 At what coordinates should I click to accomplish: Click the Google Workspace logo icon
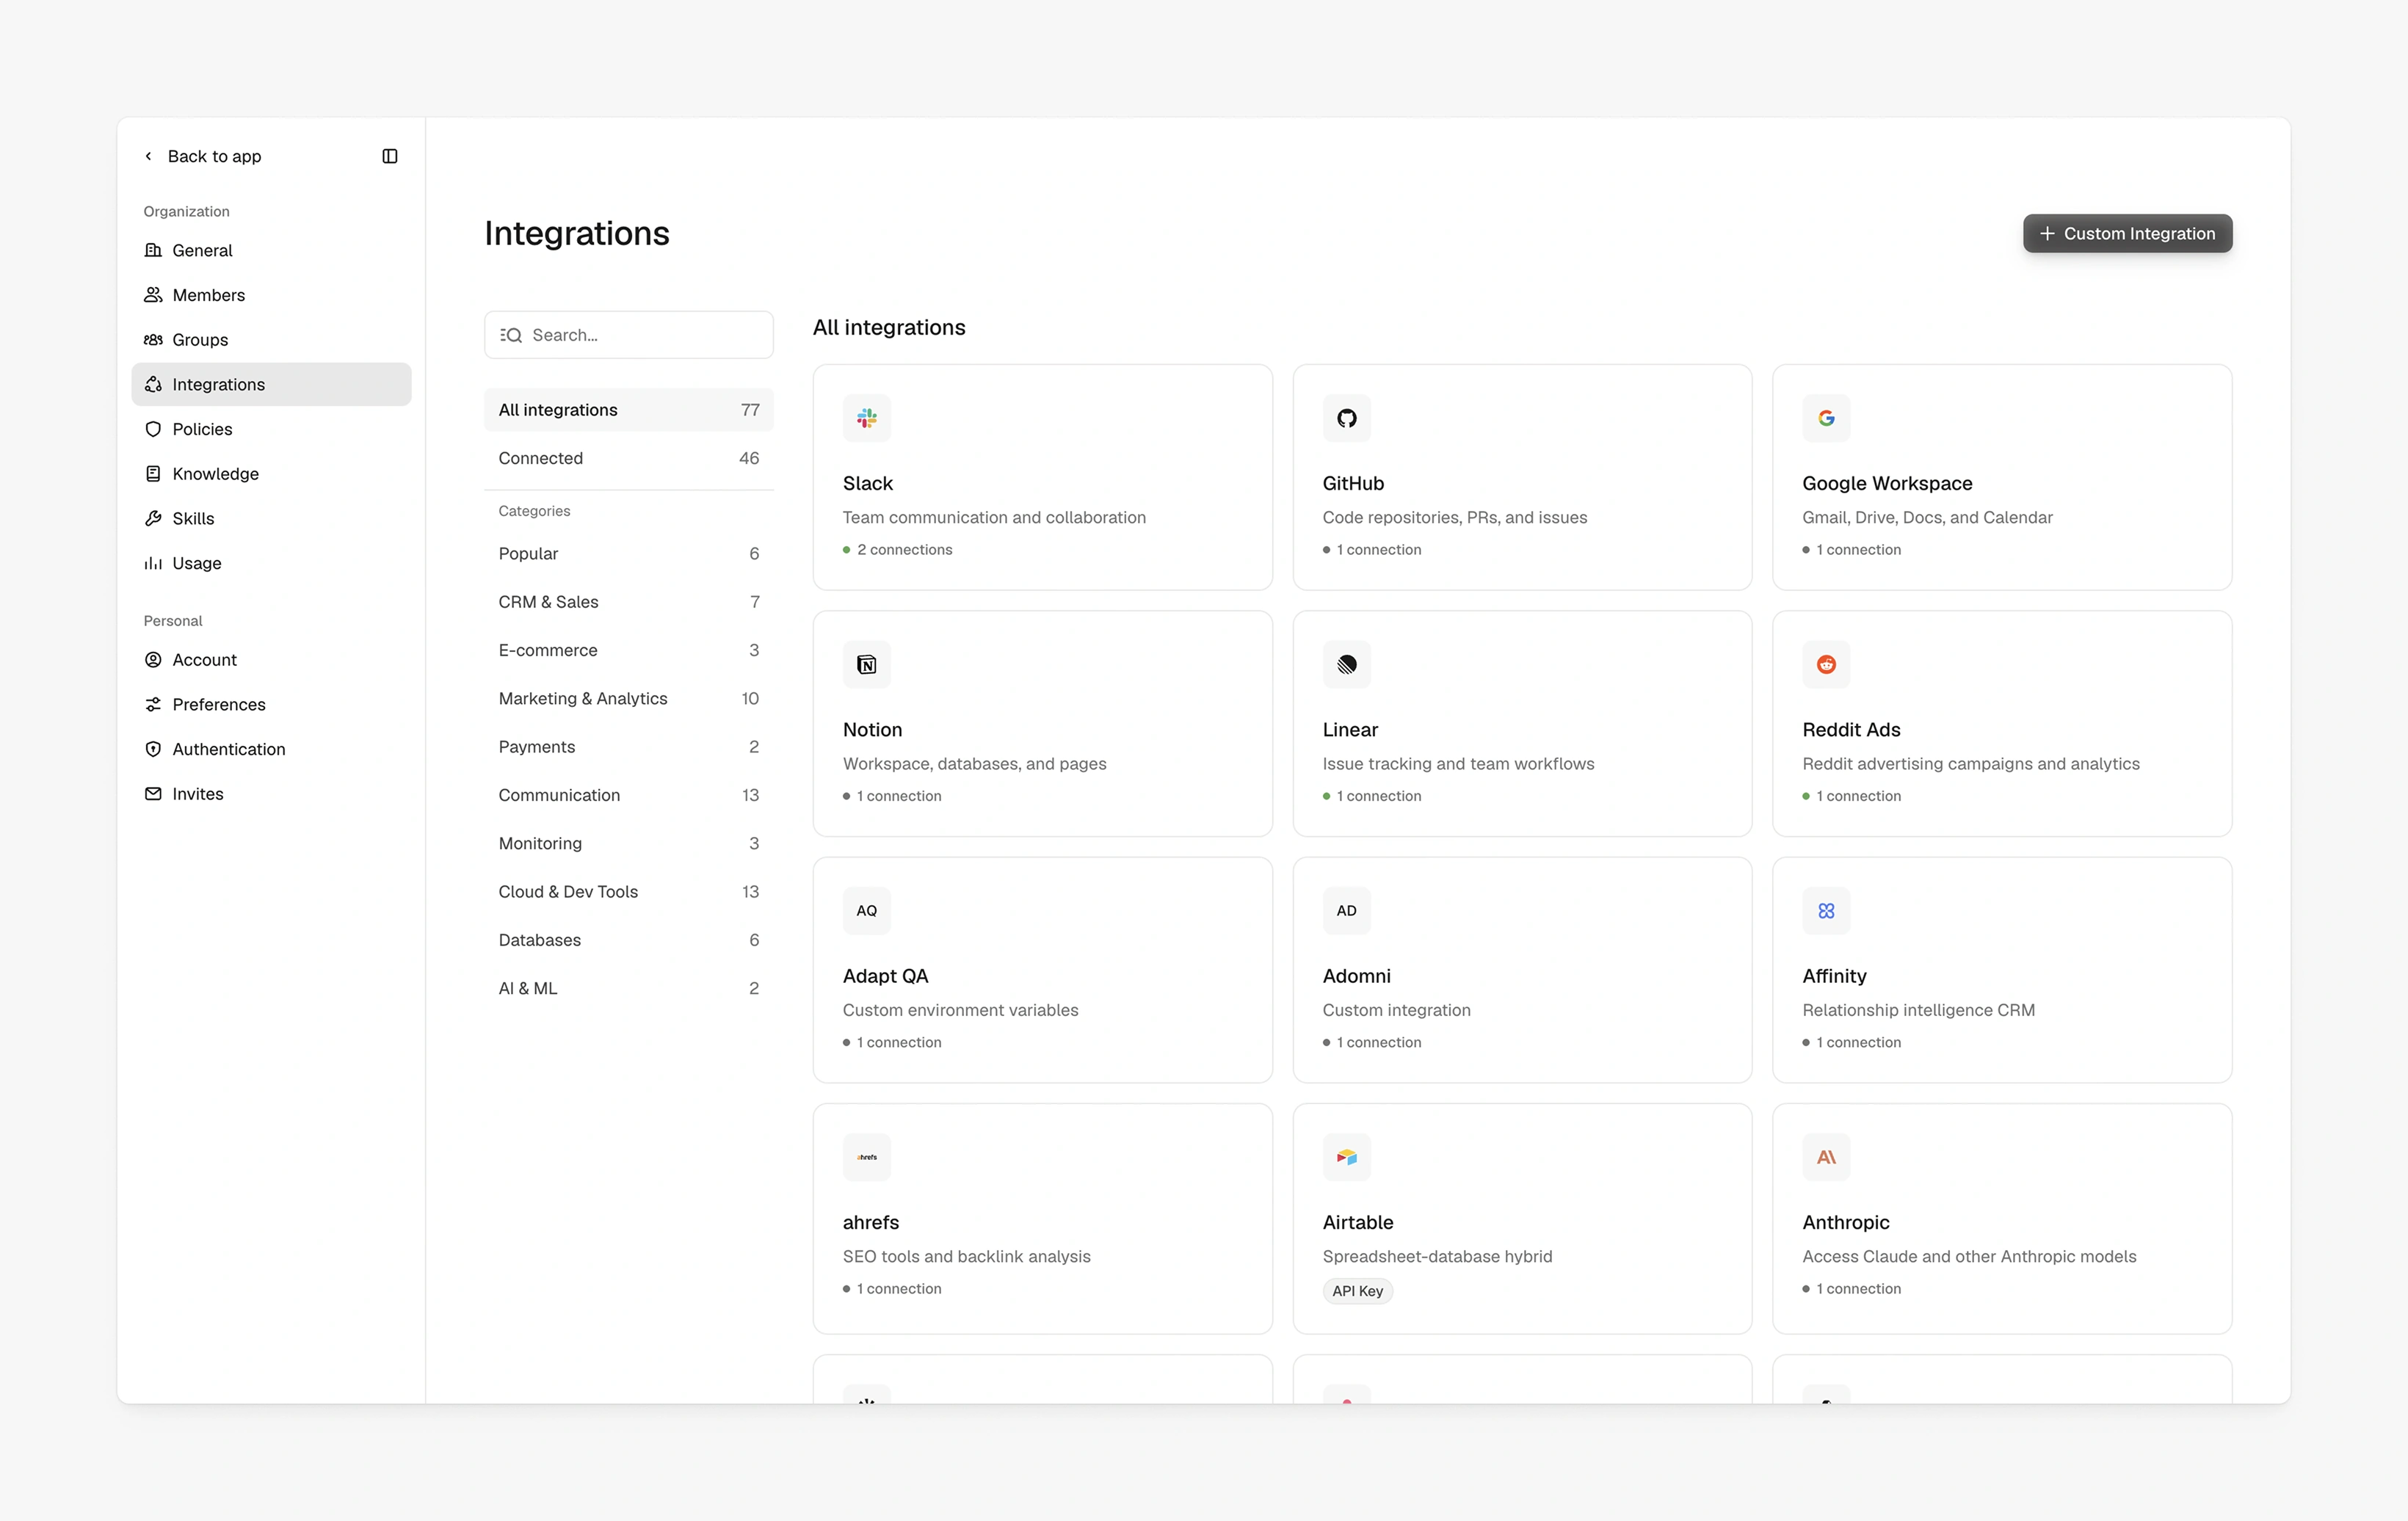(1826, 418)
